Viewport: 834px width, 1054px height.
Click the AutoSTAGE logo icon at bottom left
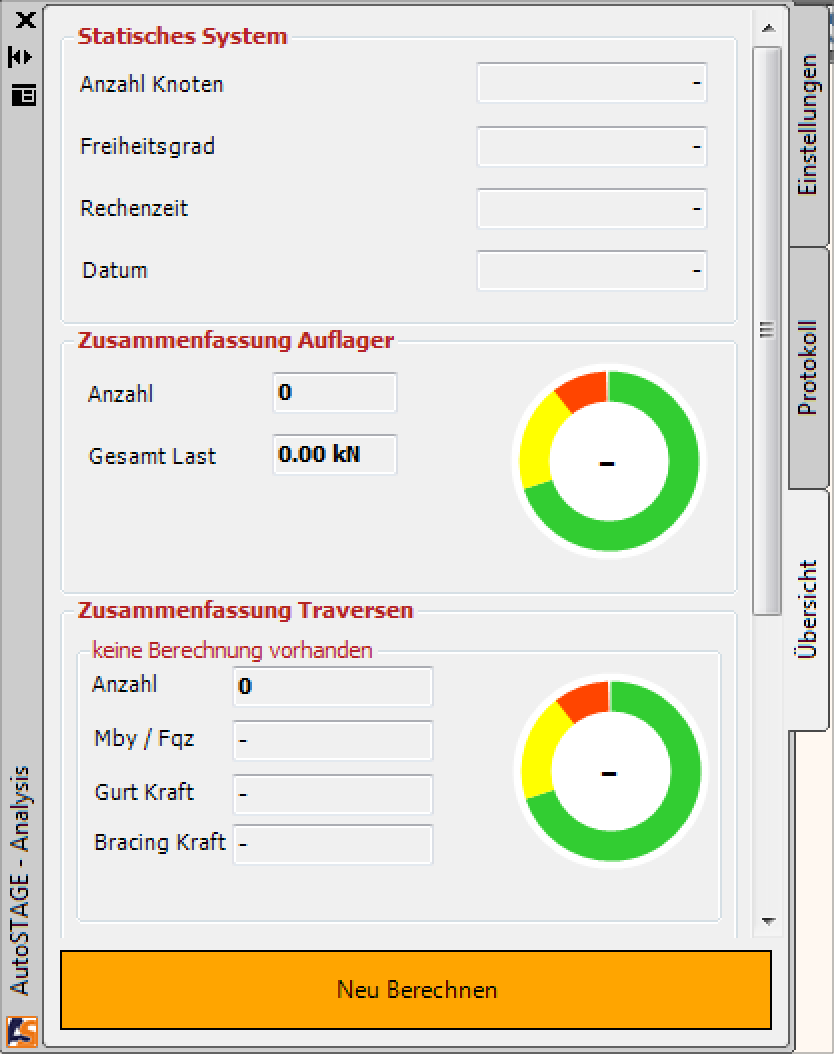[23, 1032]
